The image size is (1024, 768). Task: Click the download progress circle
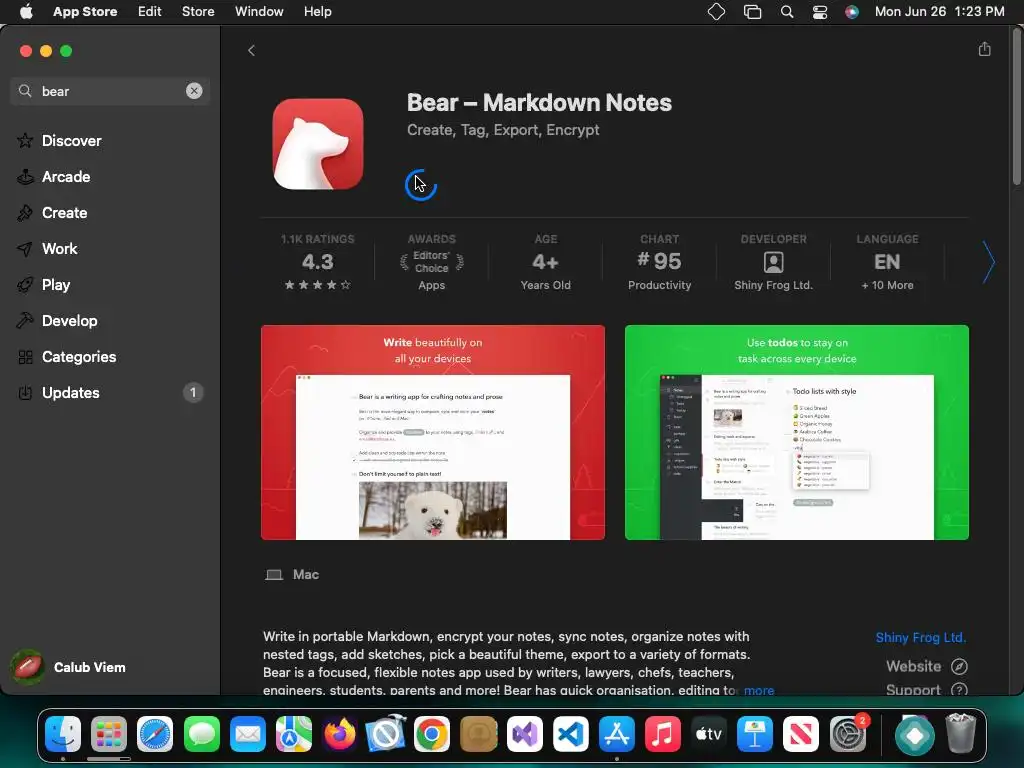pyautogui.click(x=421, y=185)
